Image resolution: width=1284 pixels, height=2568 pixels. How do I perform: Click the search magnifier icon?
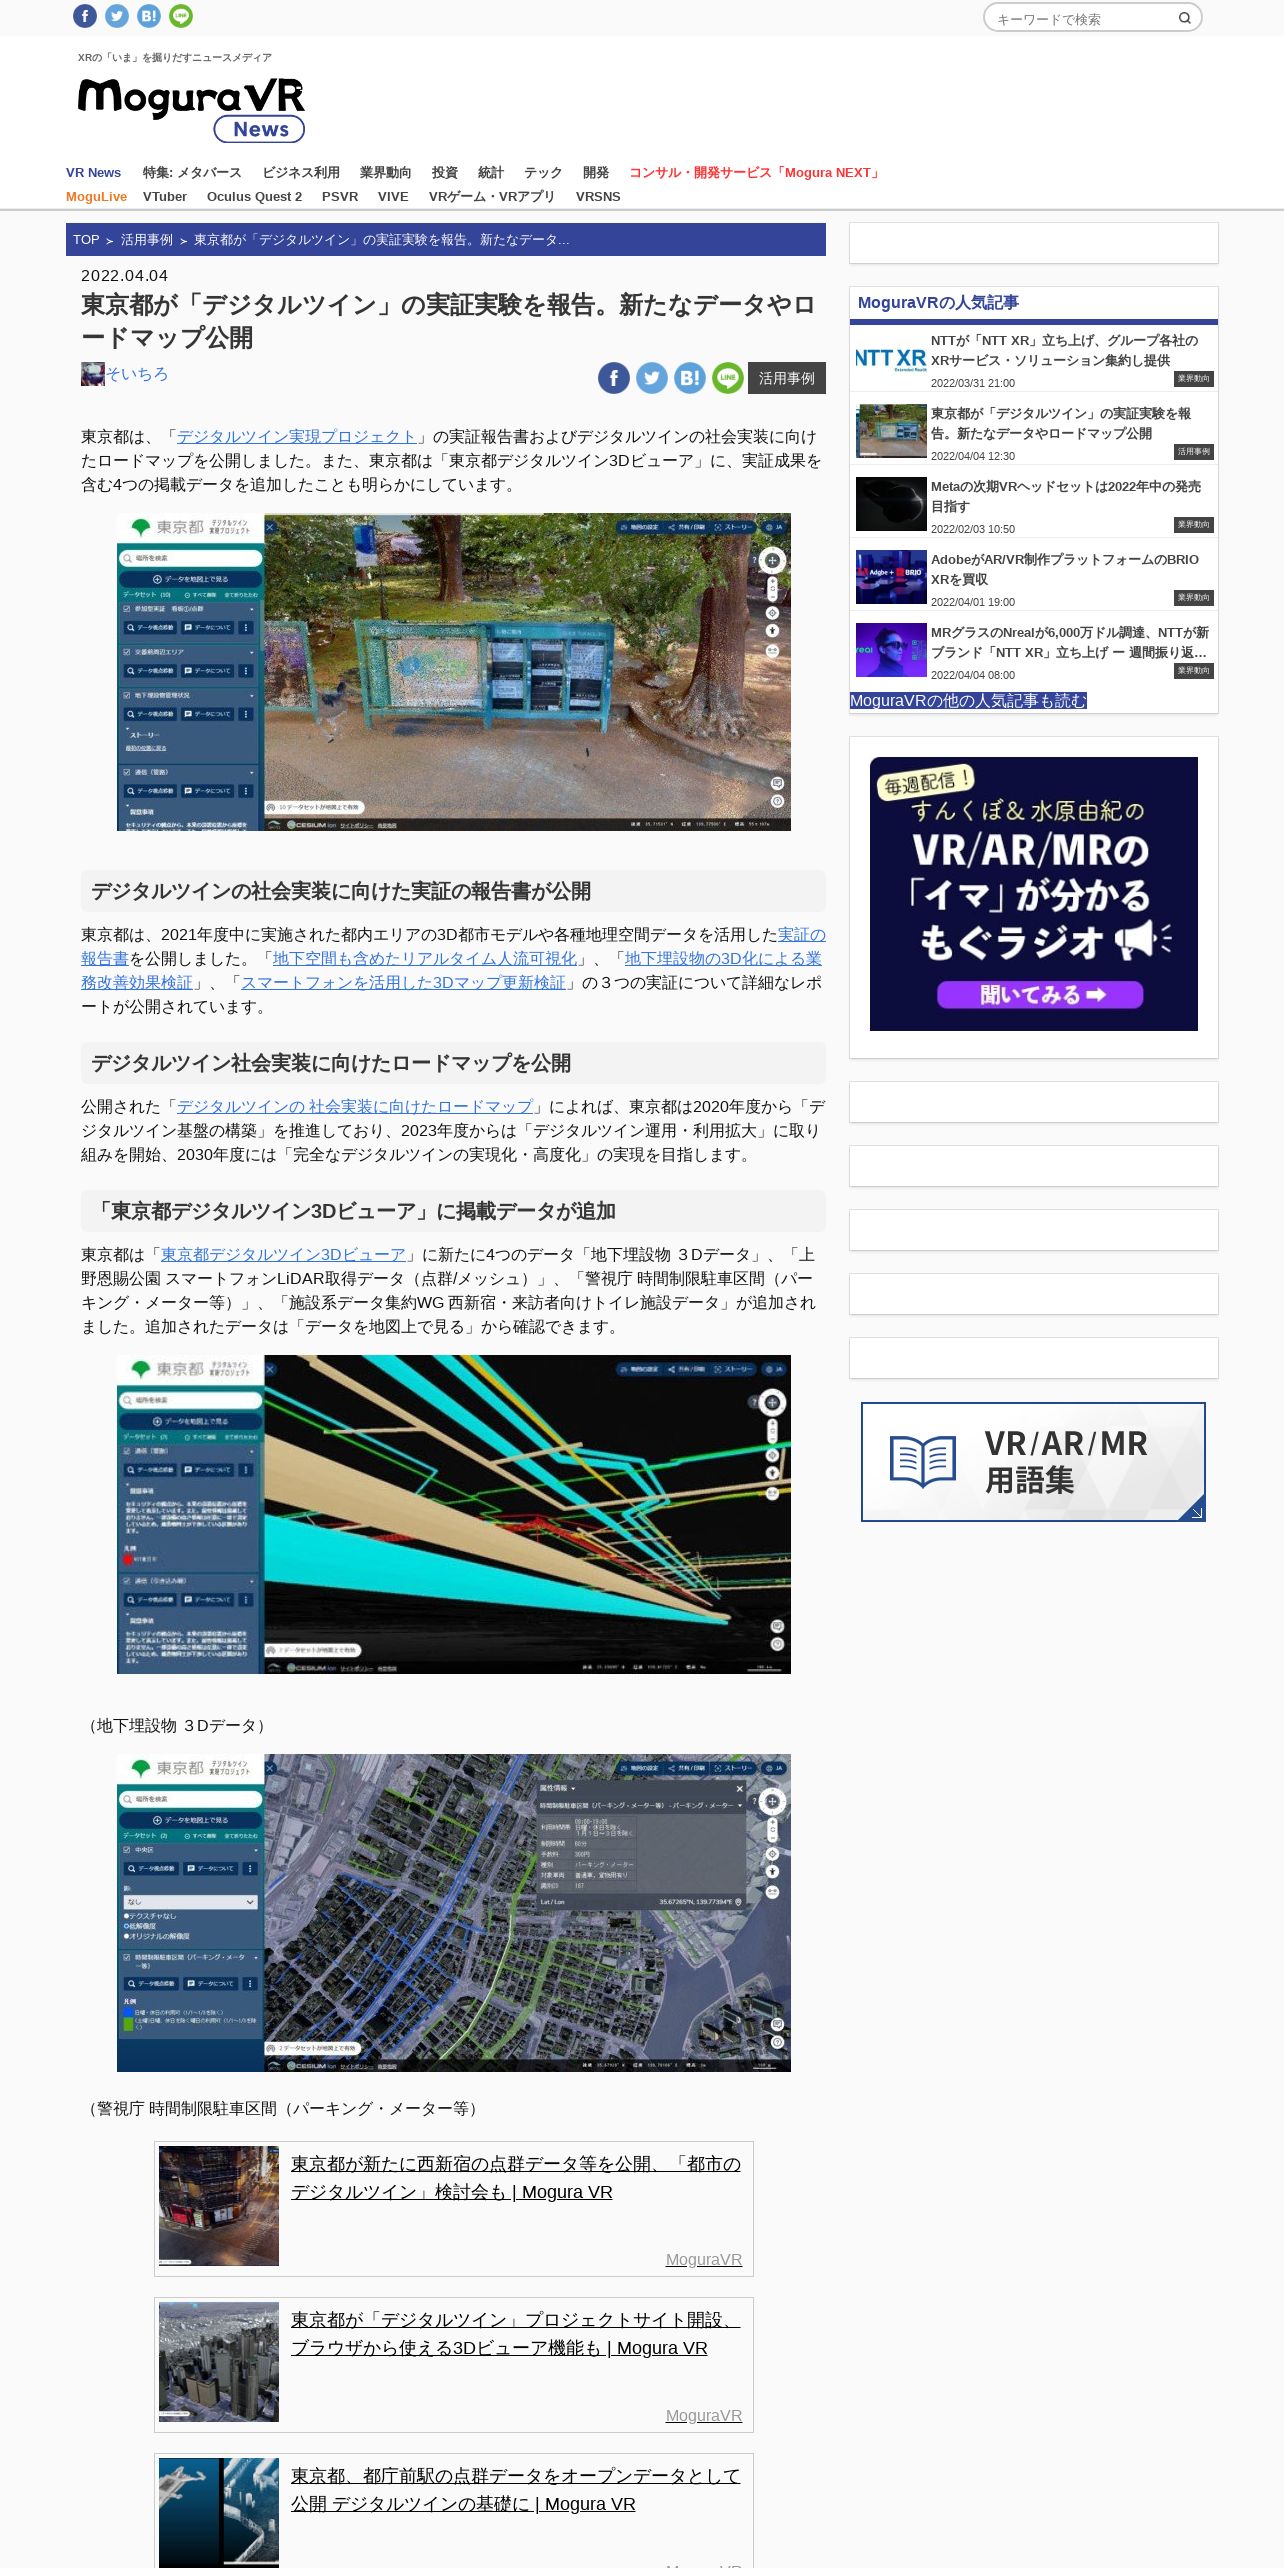[1185, 18]
